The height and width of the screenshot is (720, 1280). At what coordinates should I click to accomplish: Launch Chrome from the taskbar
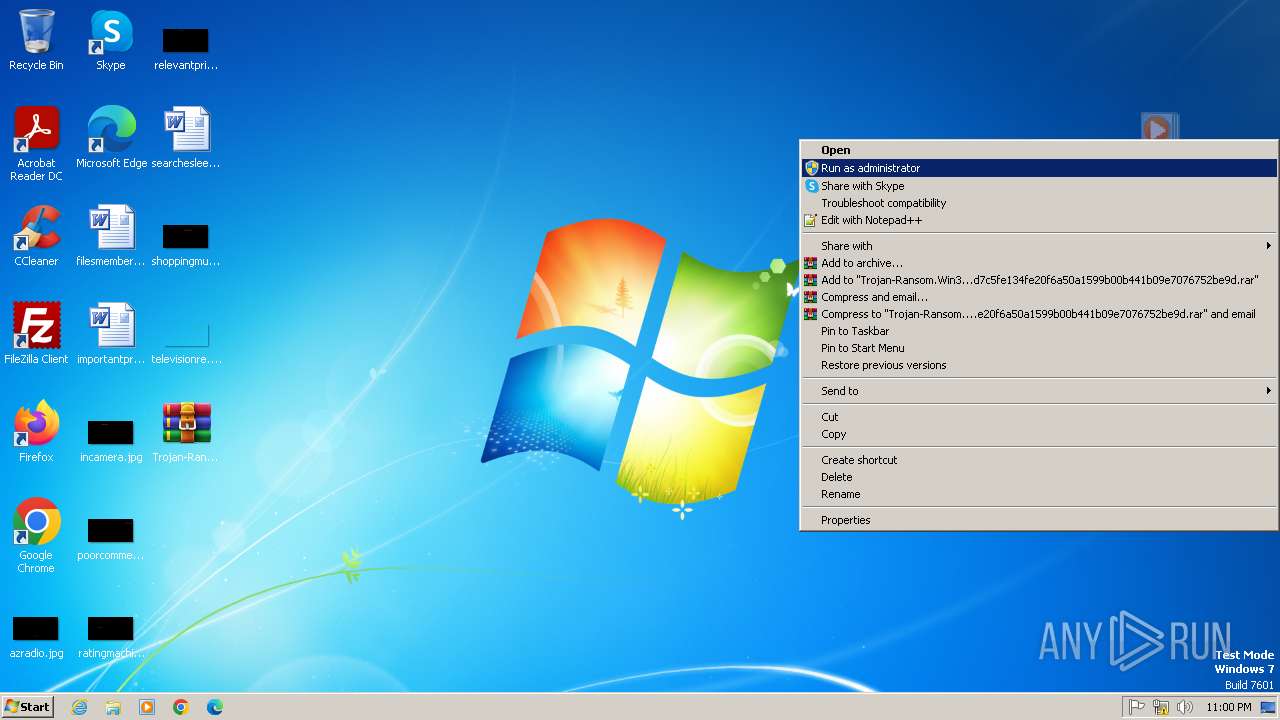point(181,707)
